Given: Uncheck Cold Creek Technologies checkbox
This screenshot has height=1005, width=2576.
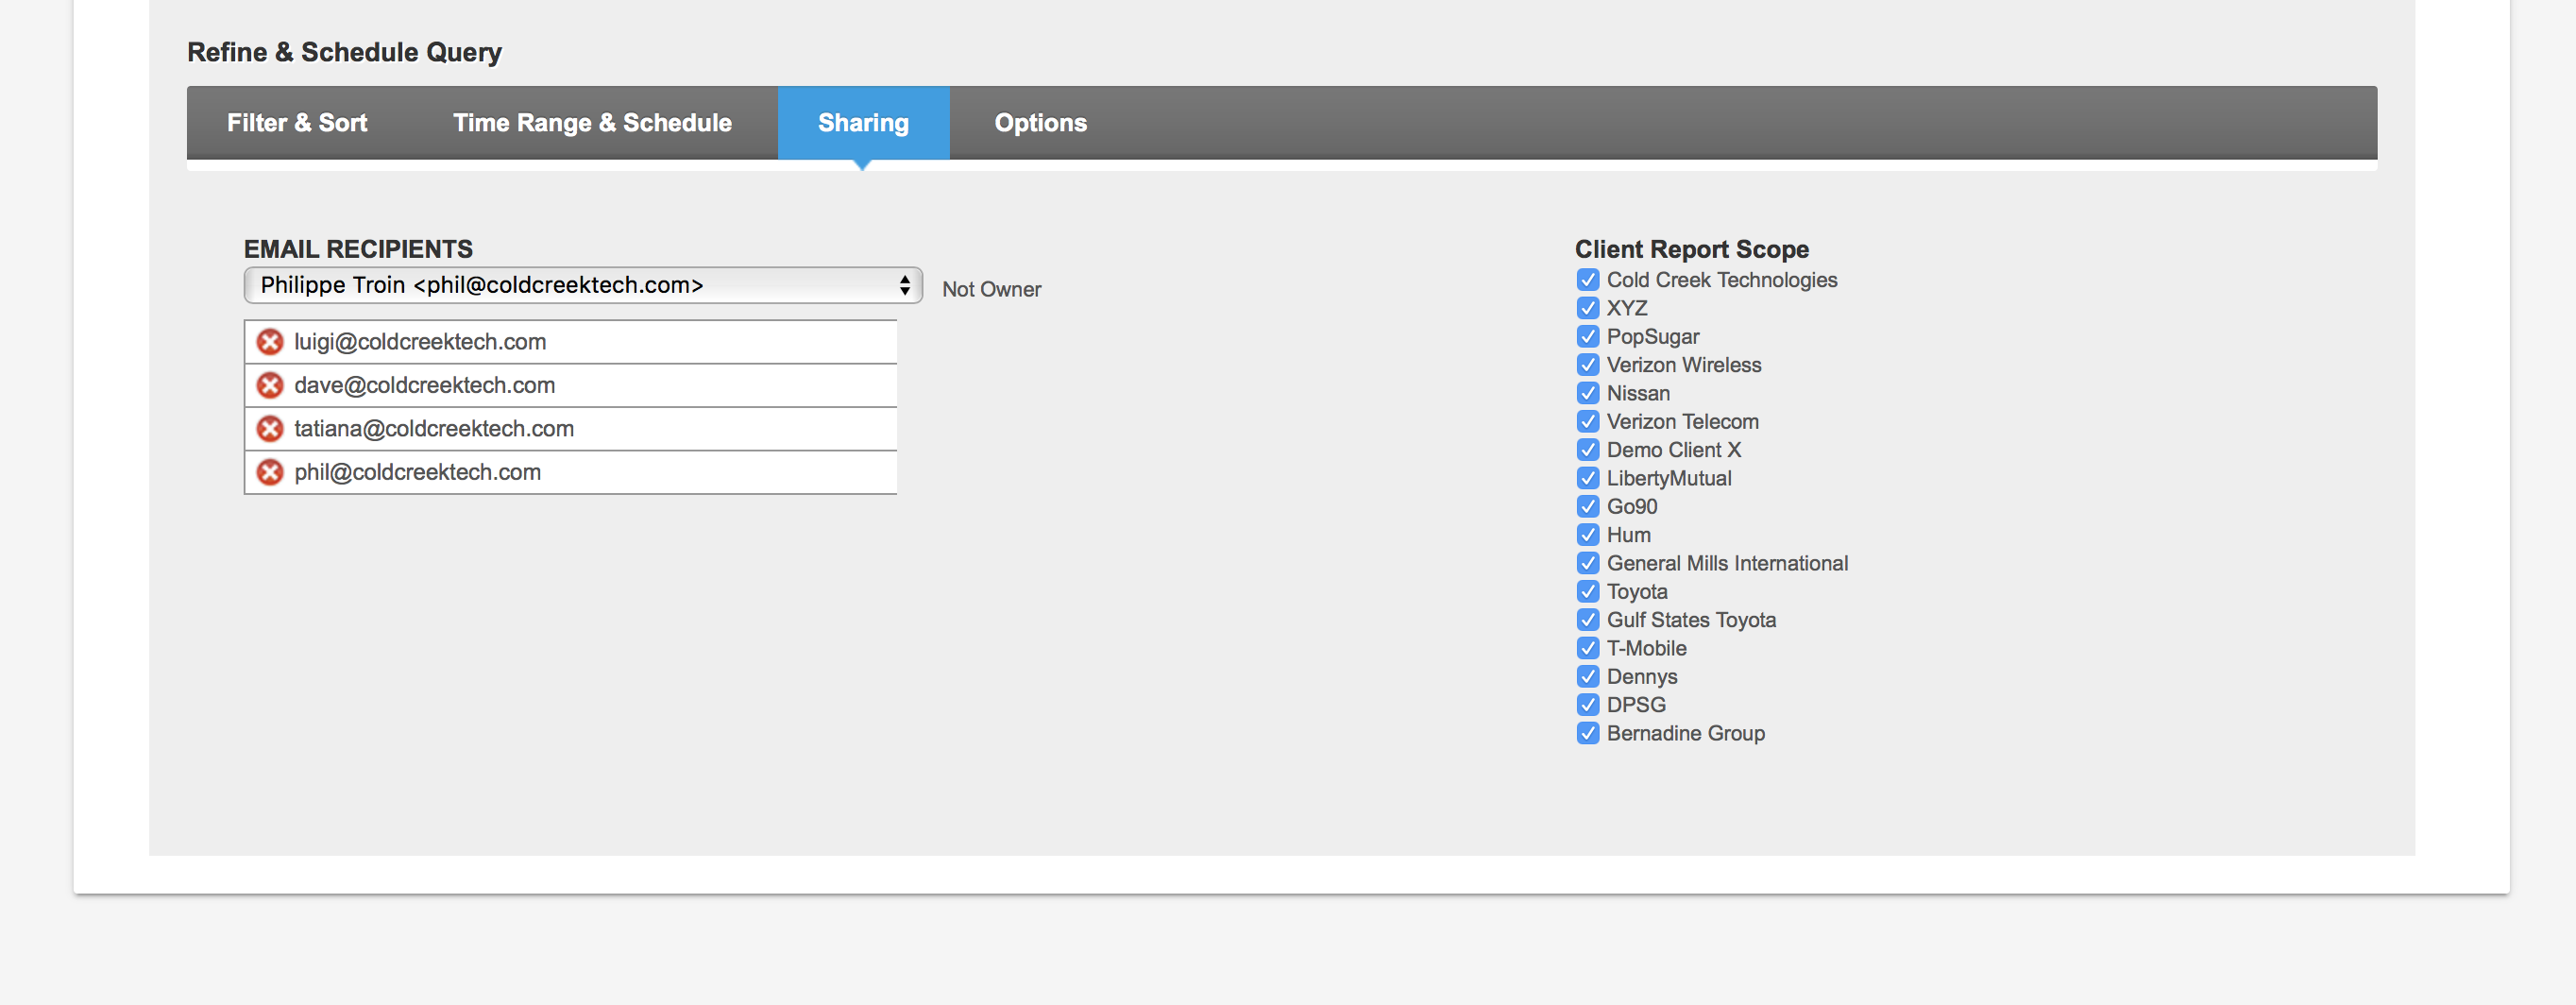Looking at the screenshot, I should tap(1587, 280).
